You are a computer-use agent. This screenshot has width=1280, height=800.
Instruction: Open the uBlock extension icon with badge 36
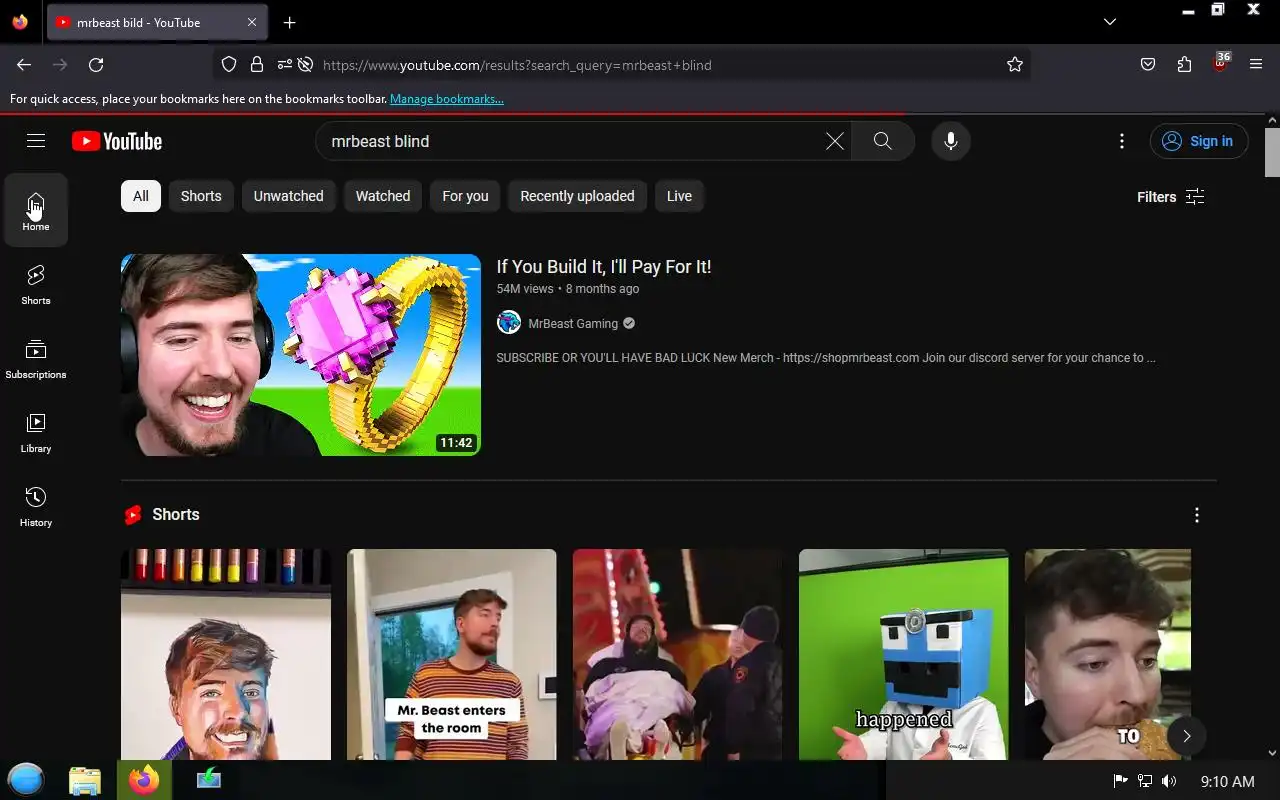1220,63
